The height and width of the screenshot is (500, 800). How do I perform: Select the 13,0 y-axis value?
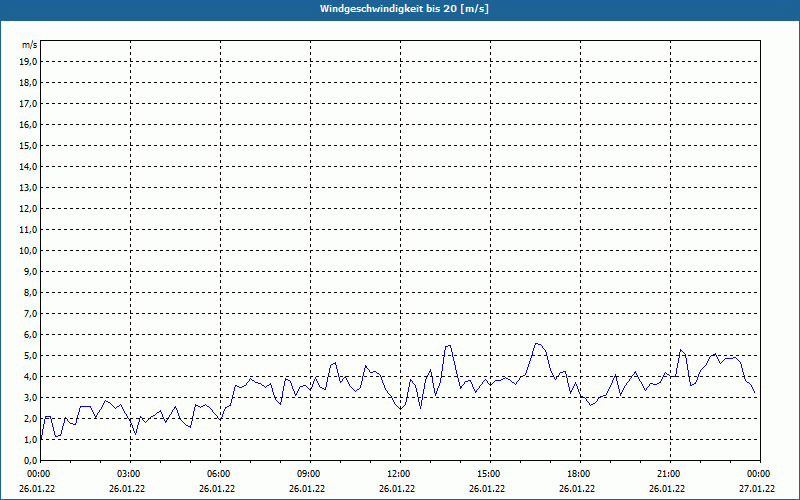(28, 188)
